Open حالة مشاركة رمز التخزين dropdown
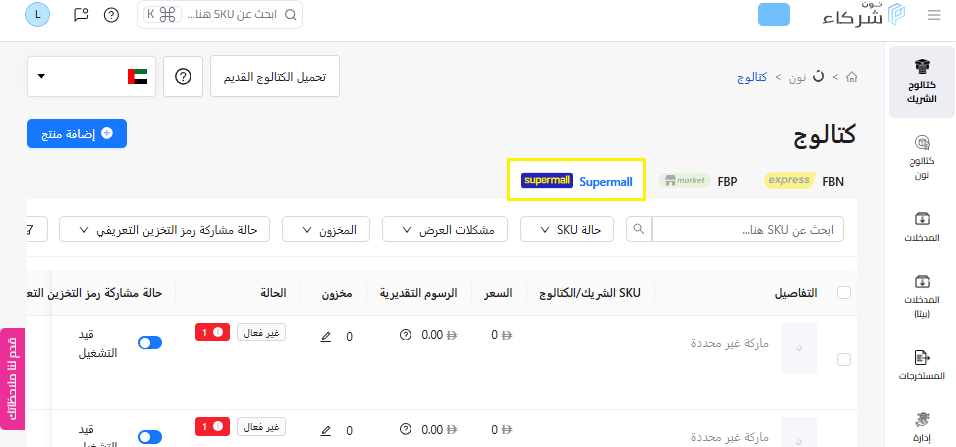Image resolution: width=956 pixels, height=447 pixels. click(x=165, y=229)
